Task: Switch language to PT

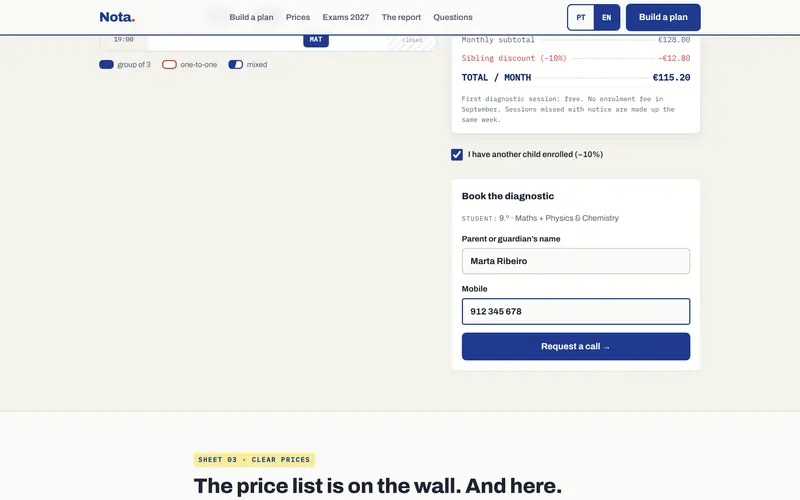Action: [x=581, y=17]
